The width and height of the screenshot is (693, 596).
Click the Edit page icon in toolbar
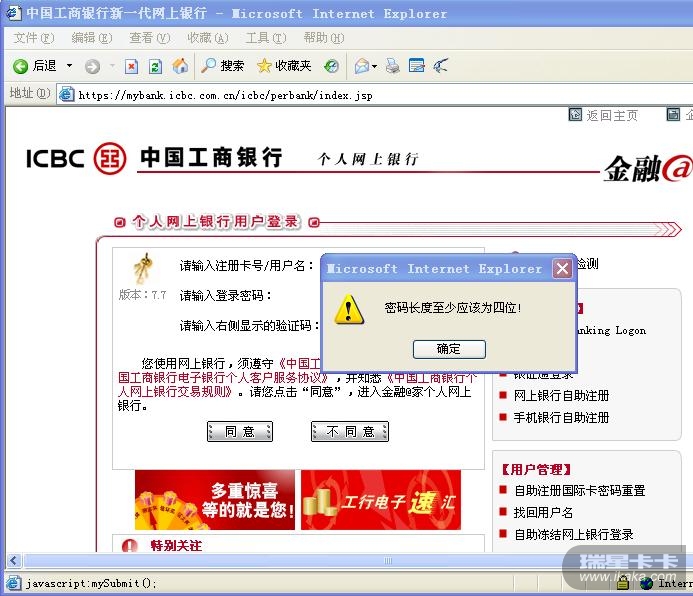tap(416, 66)
